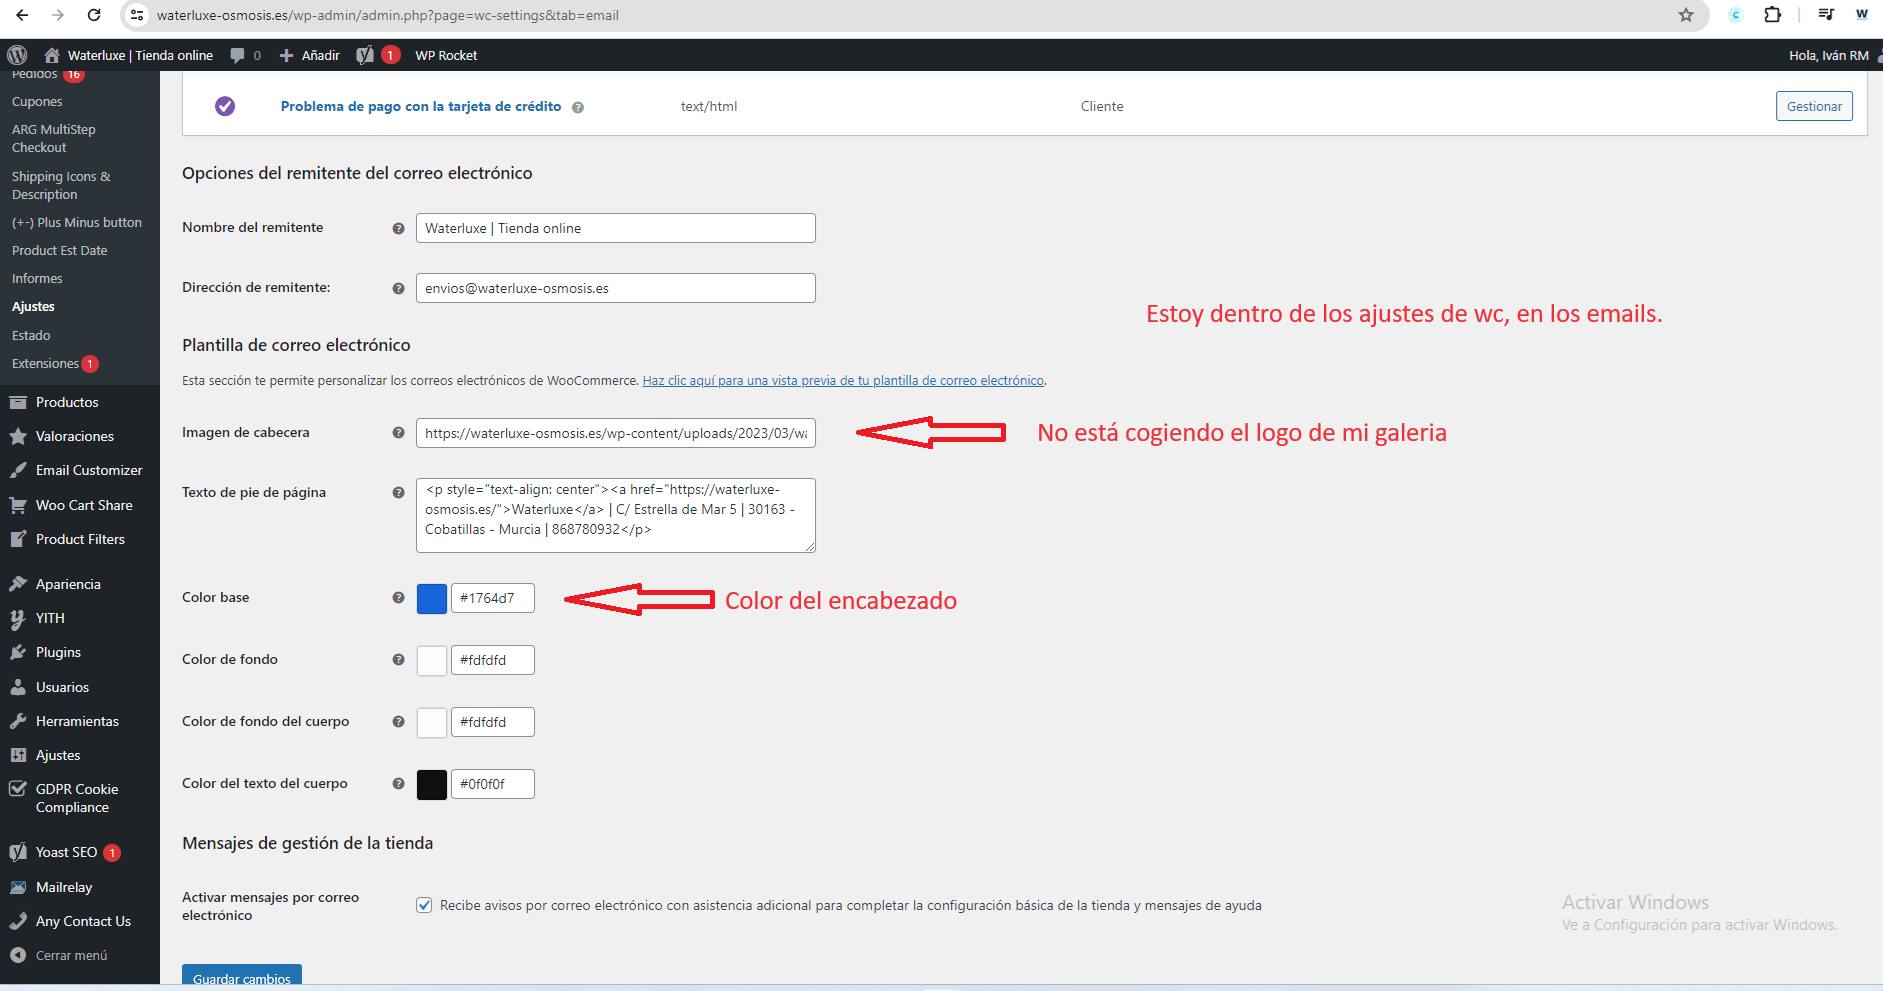Viewport: 1883px width, 991px height.
Task: Toggle the Activar mensajes por correo checkbox
Action: click(x=424, y=905)
